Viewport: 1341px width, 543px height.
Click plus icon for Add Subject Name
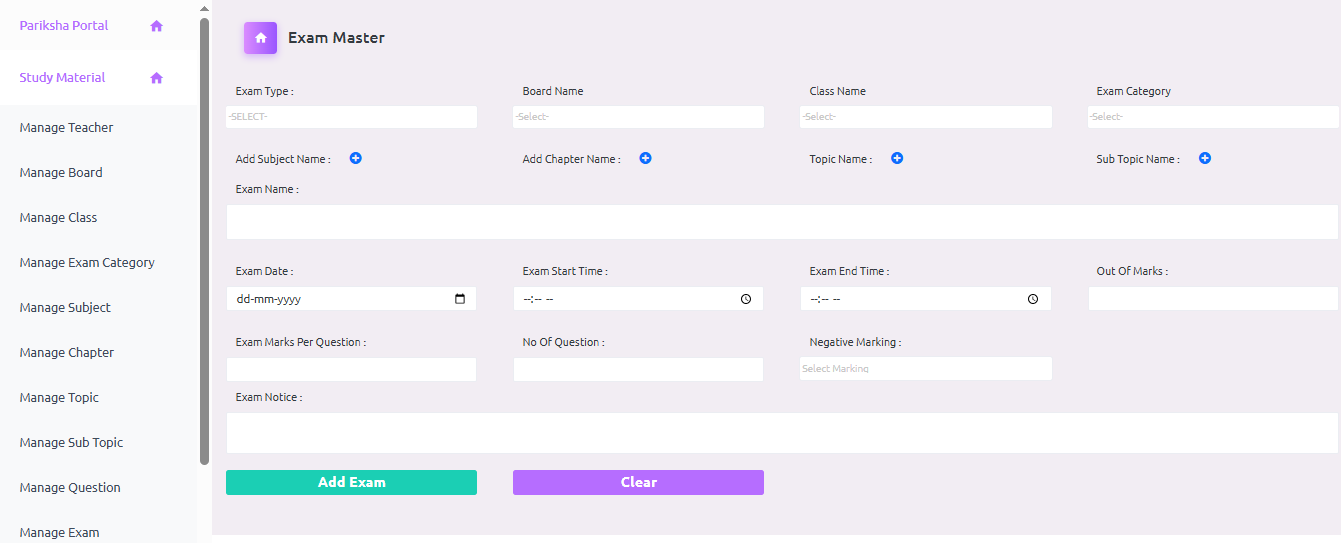pos(356,158)
